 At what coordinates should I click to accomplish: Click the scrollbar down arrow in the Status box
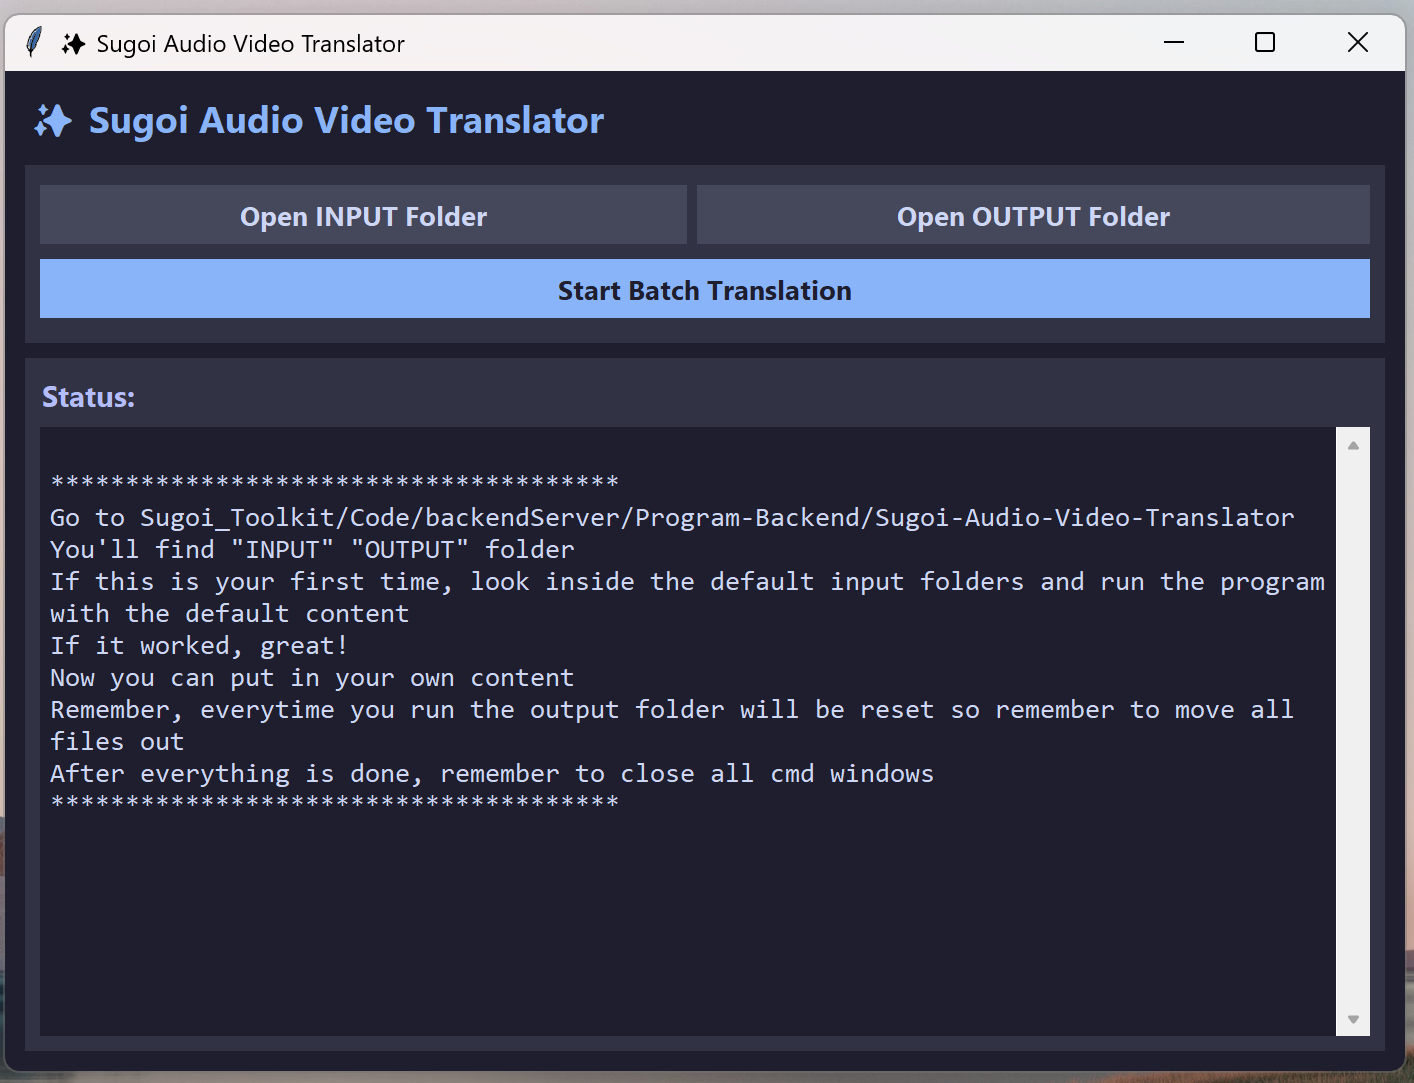click(1353, 1019)
